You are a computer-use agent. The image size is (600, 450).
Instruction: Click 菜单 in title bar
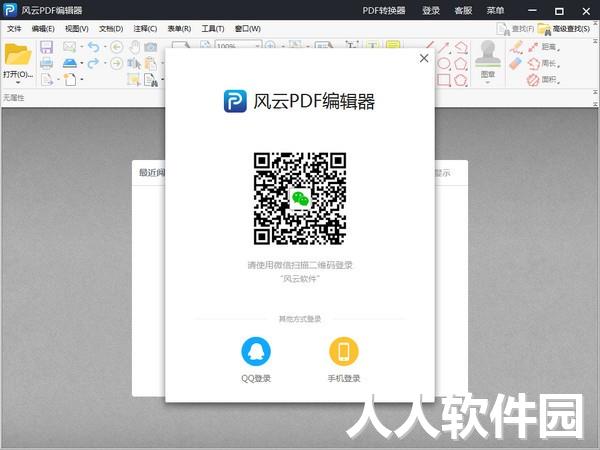pos(495,10)
